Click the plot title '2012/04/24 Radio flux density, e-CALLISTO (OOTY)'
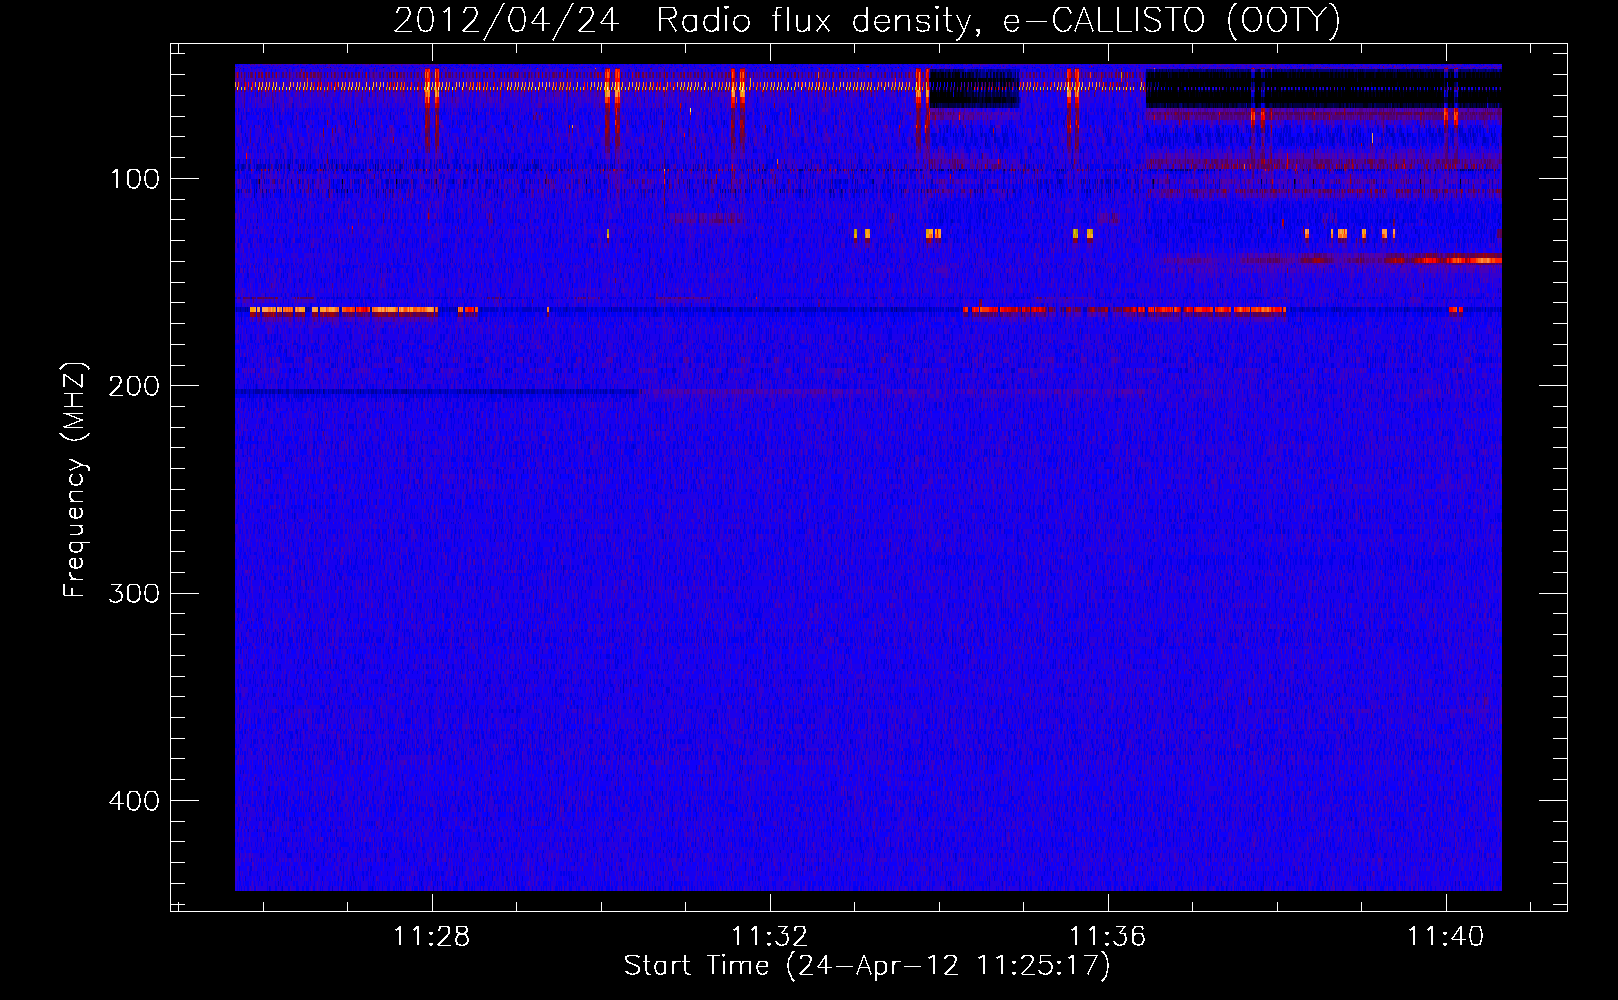 [866, 20]
